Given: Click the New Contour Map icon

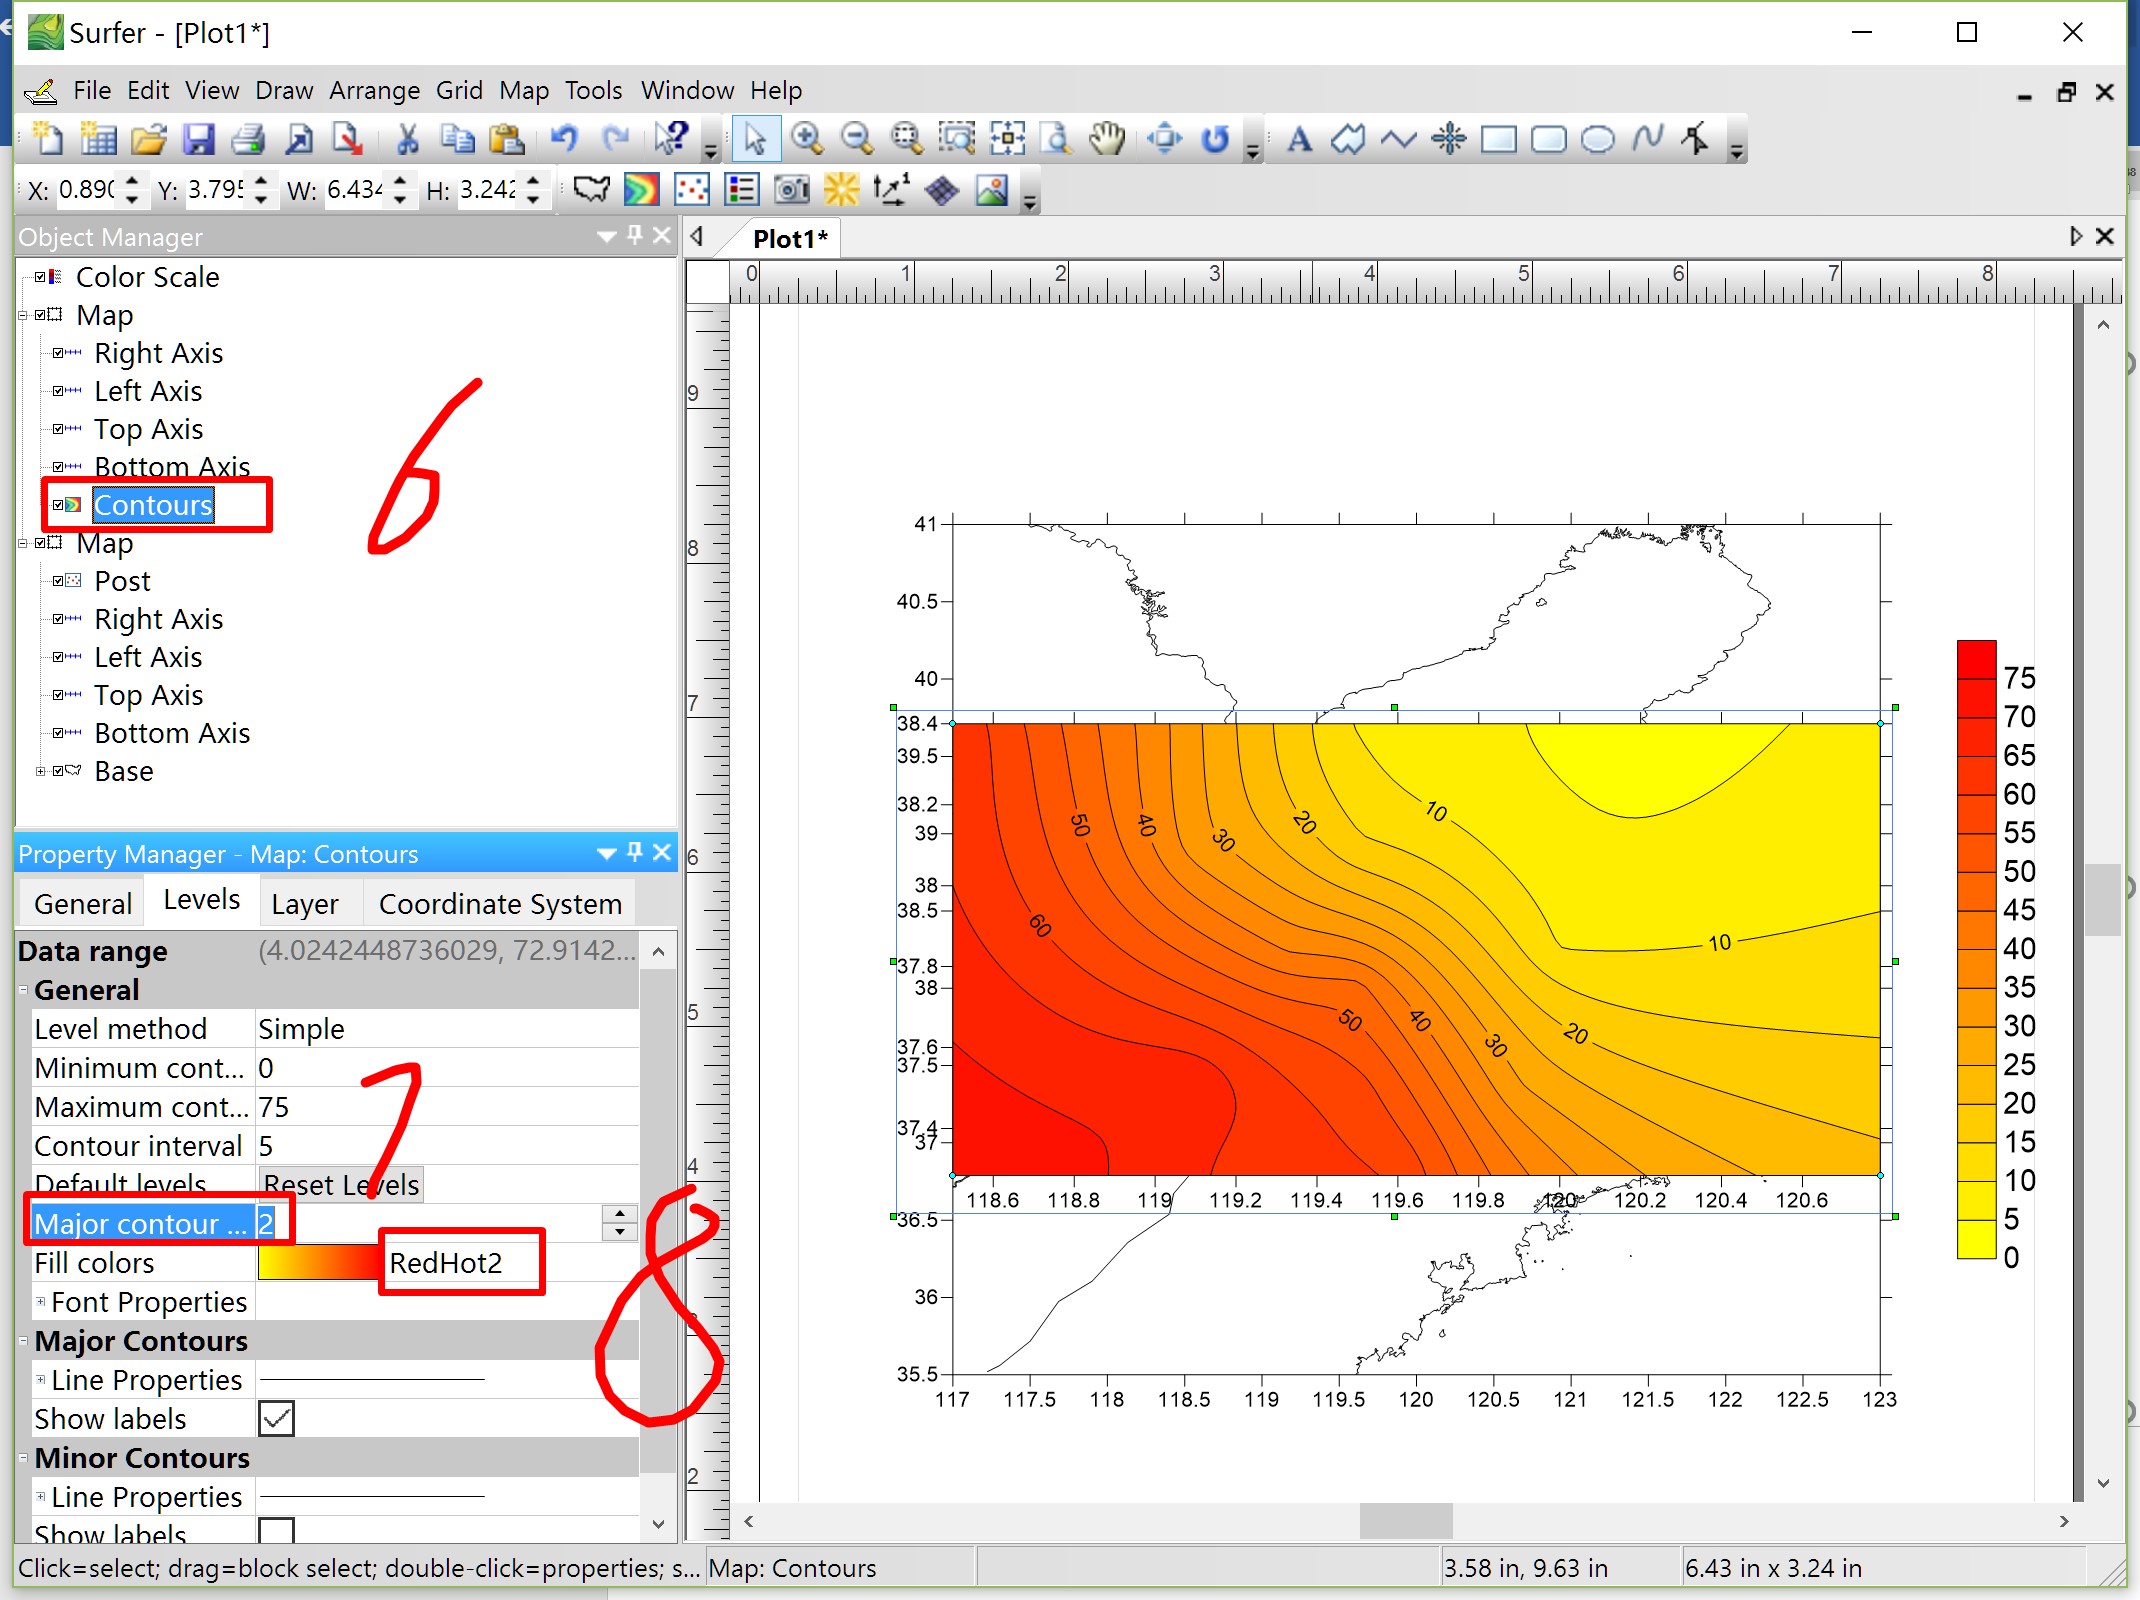Looking at the screenshot, I should coord(641,190).
